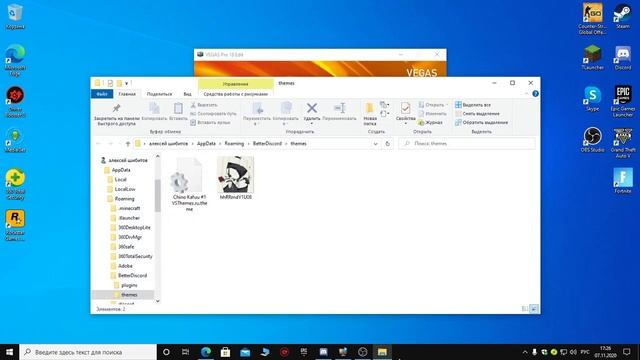Click Copy path in clipboard group
The width and height of the screenshot is (640, 360).
pyautogui.click(x=213, y=113)
